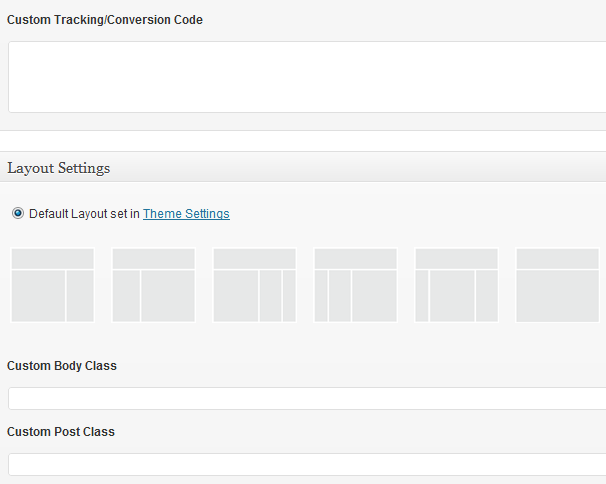Focus the Custom Body Class field
Image resolution: width=606 pixels, height=484 pixels.
[300, 398]
